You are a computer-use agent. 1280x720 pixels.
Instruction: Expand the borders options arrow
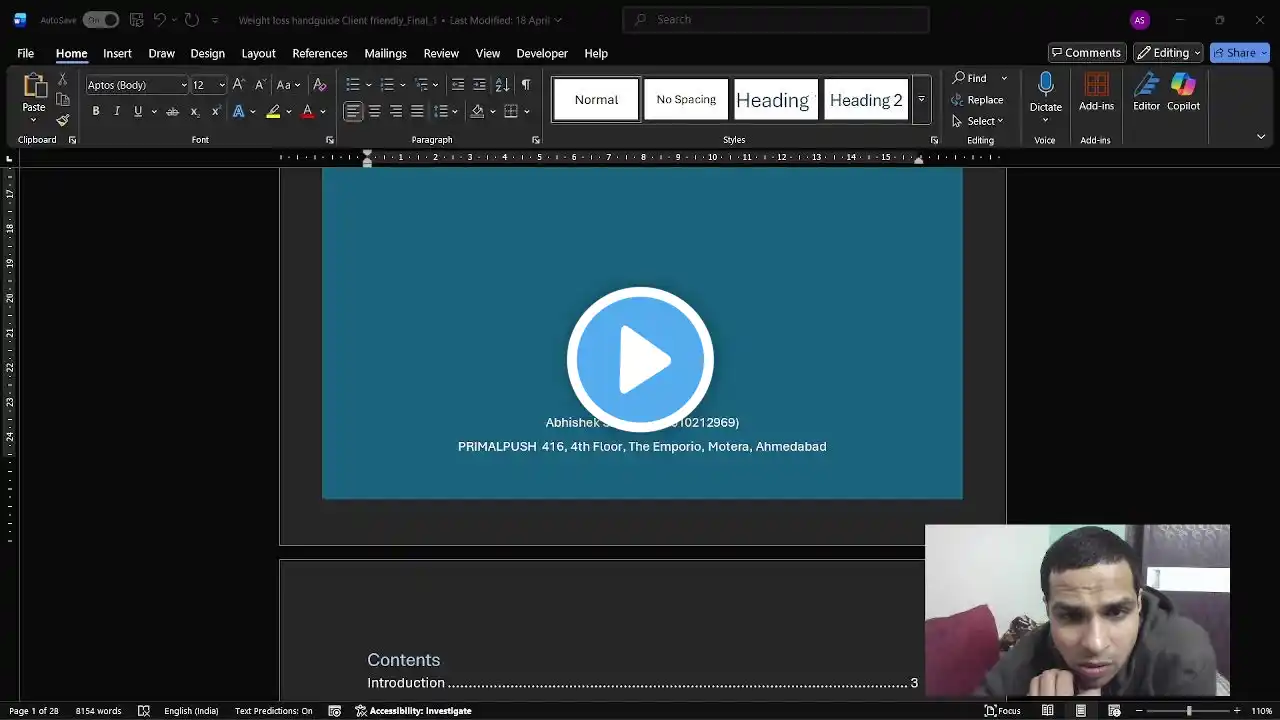pyautogui.click(x=526, y=111)
